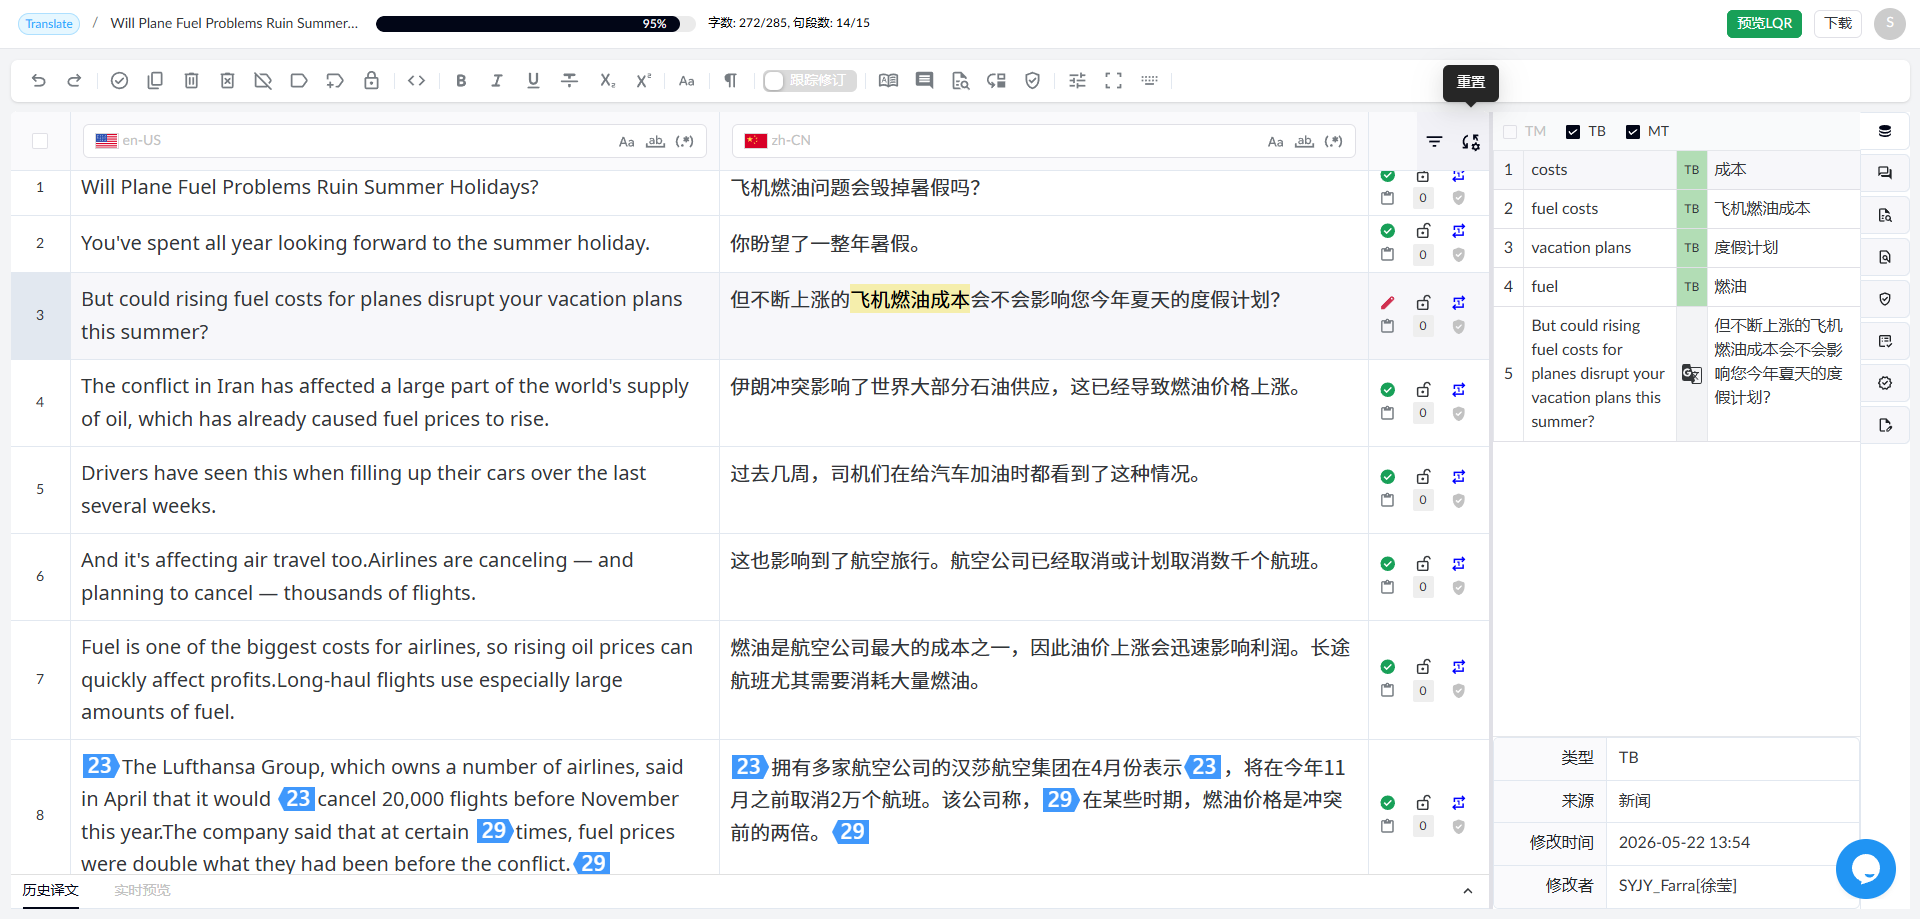Redo the last action

click(74, 81)
